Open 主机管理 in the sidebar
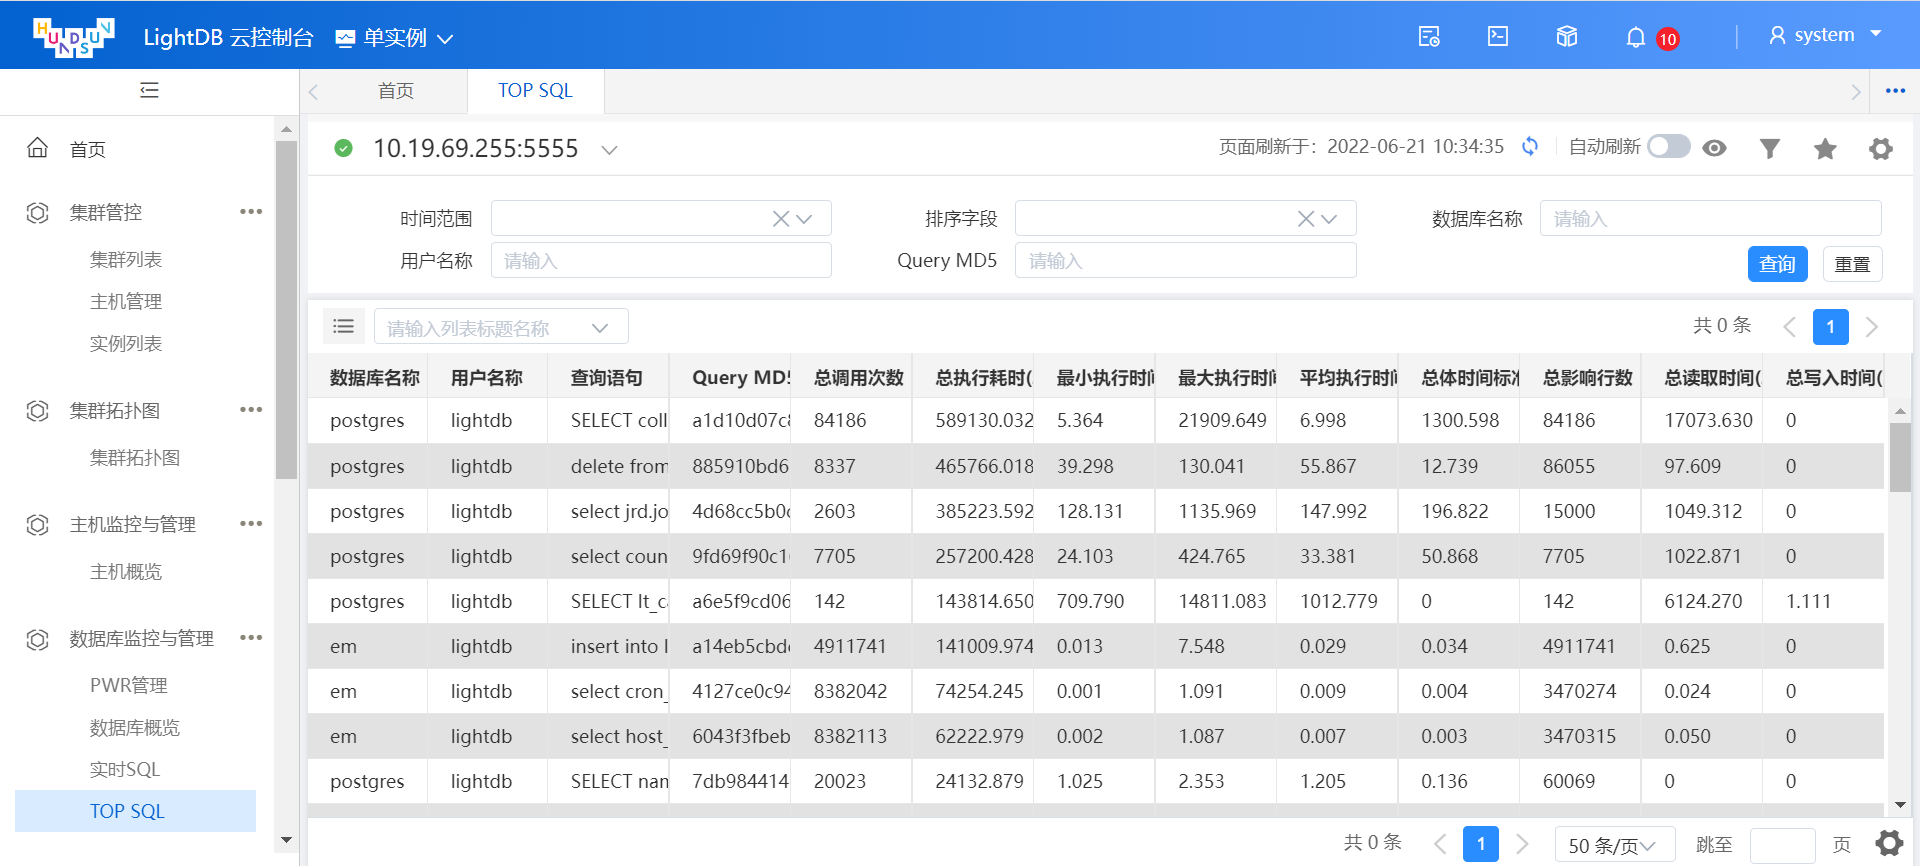 [126, 301]
